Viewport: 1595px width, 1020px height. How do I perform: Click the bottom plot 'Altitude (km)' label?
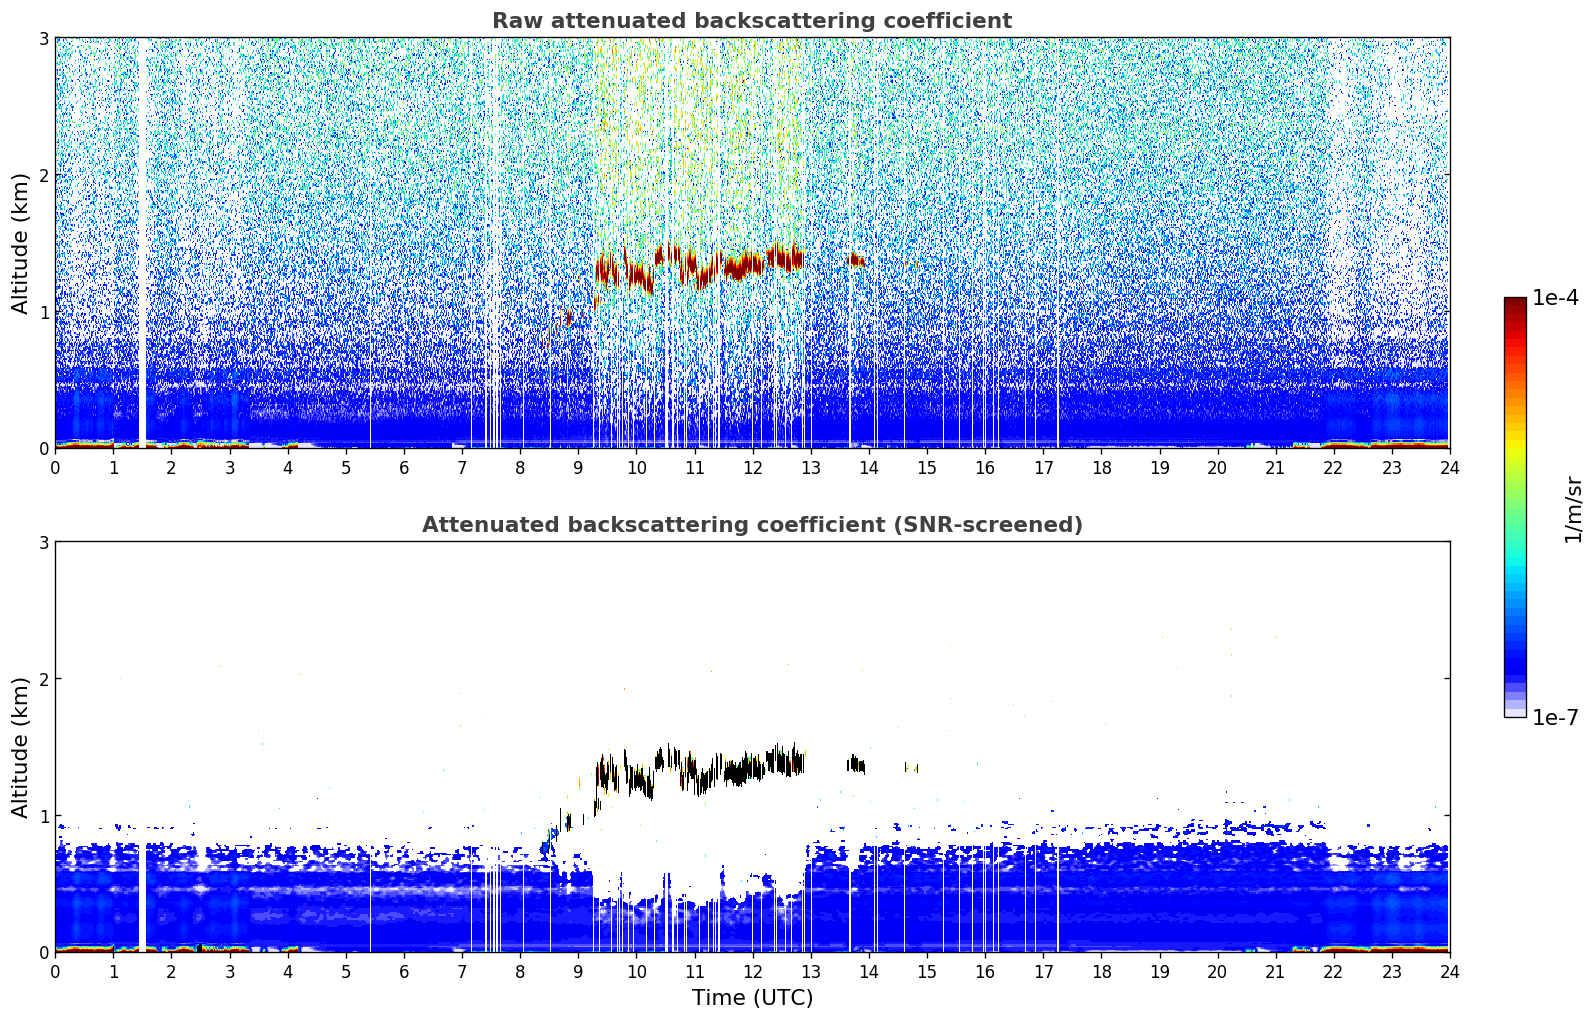click(20, 747)
